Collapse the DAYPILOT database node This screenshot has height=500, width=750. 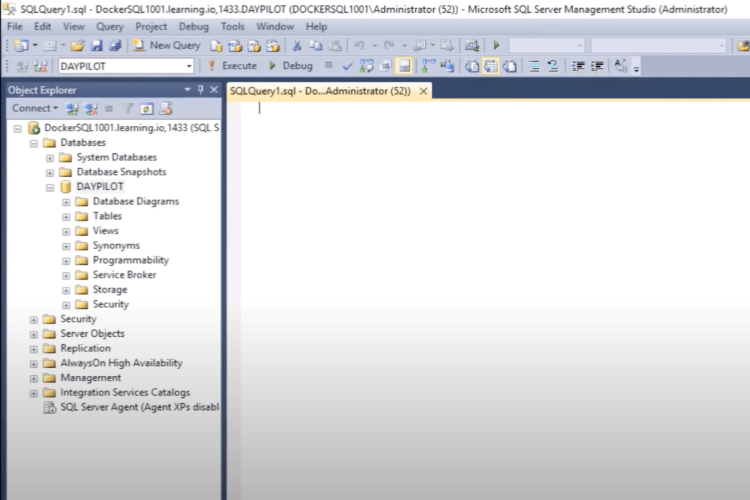[50, 188]
